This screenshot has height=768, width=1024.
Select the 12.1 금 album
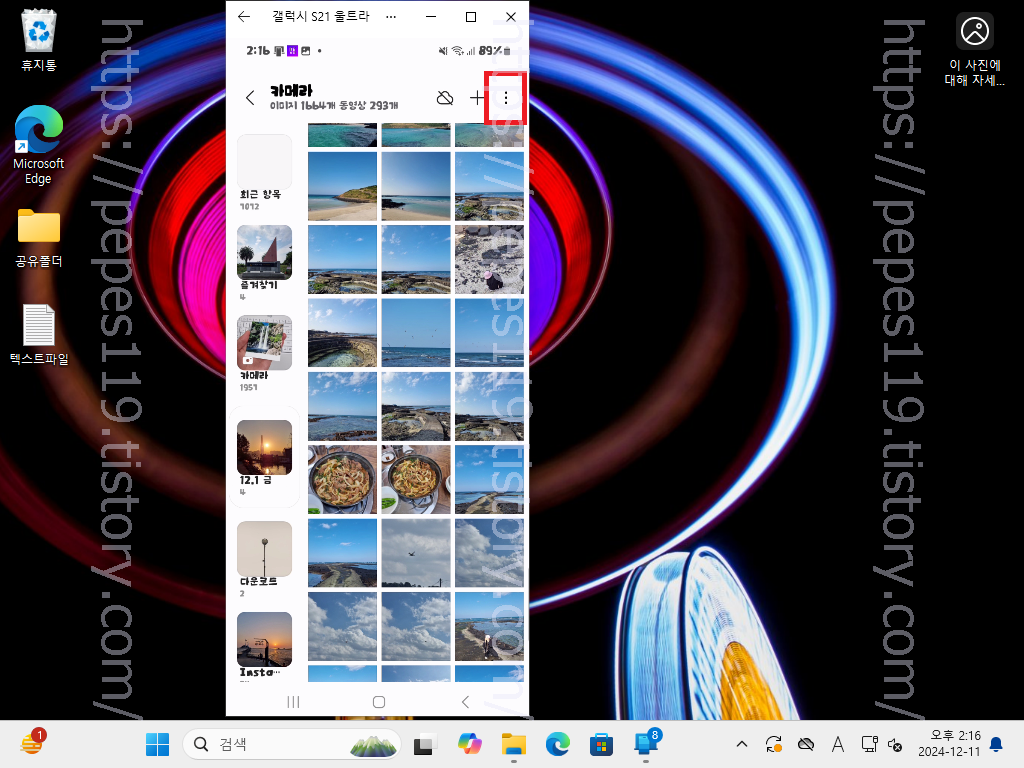click(x=264, y=458)
